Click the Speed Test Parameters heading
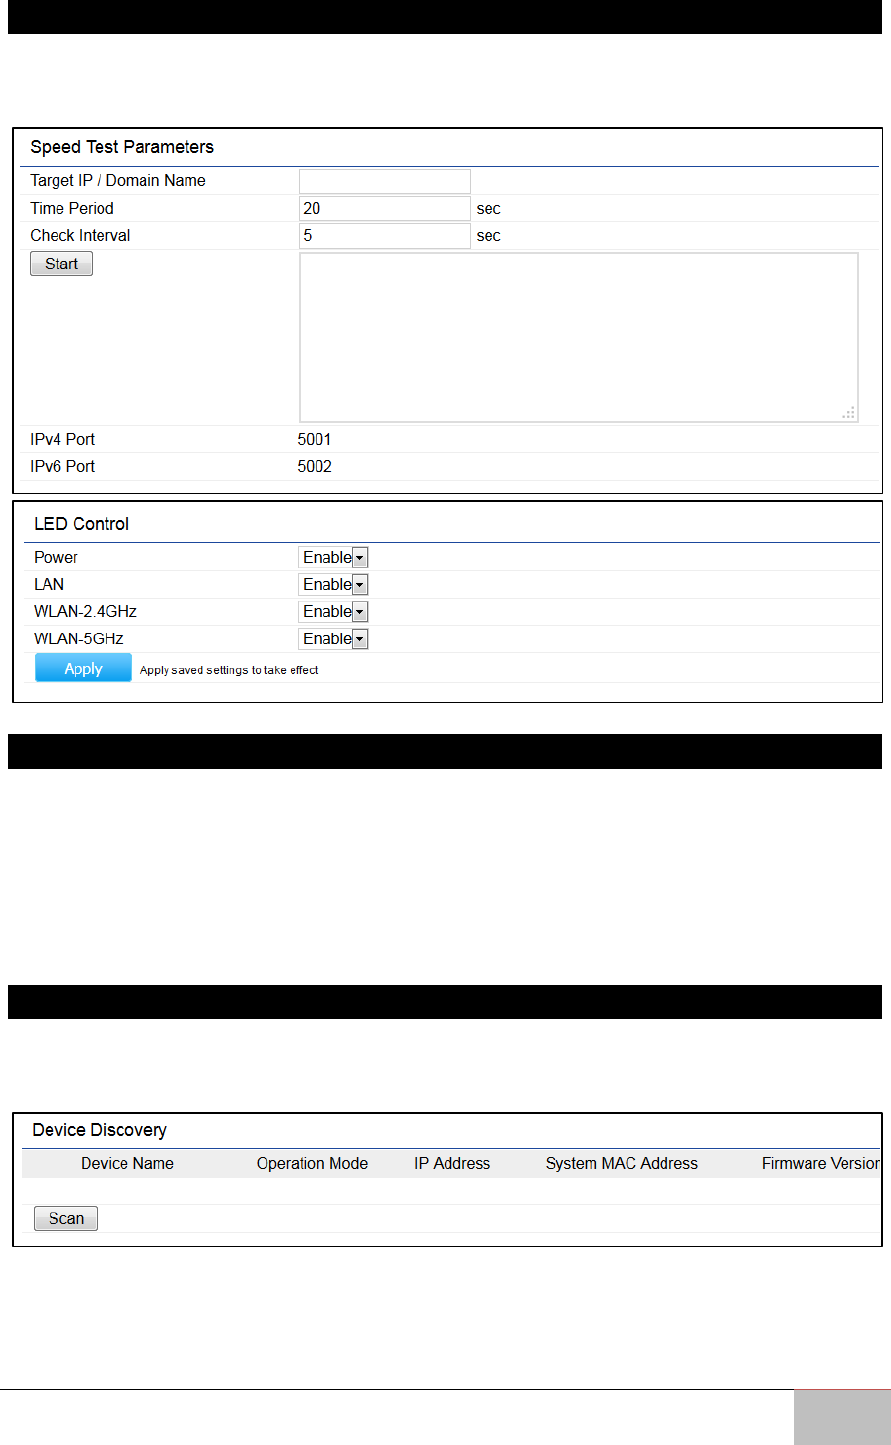 122,147
